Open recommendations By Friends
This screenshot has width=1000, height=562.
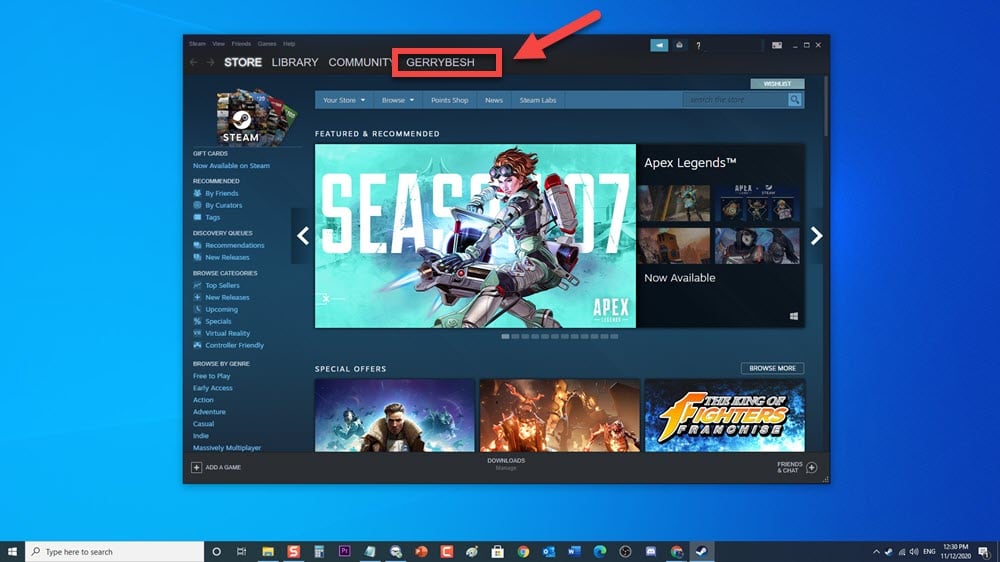point(221,193)
